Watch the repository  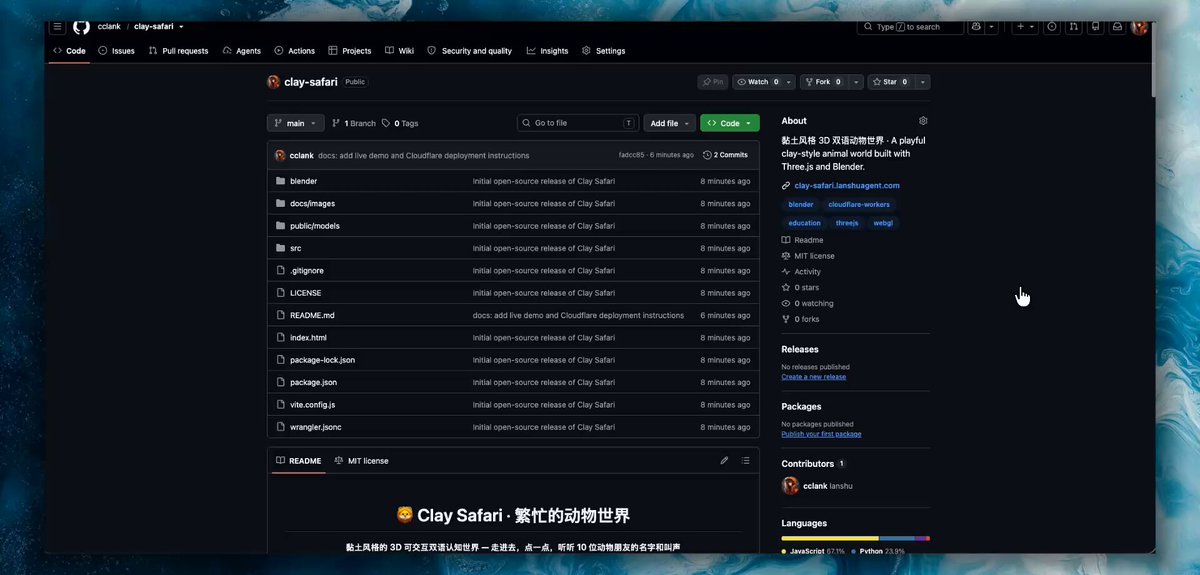[x=758, y=82]
